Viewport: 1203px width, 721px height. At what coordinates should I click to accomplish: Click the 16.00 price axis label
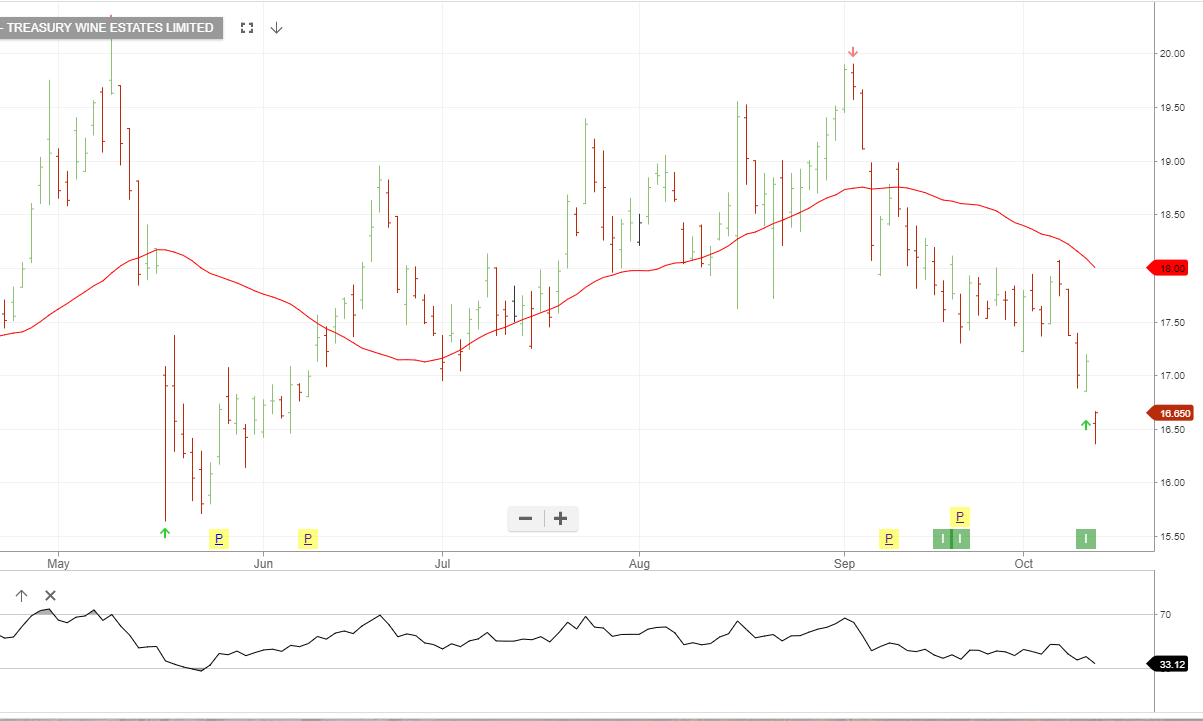click(x=1172, y=483)
